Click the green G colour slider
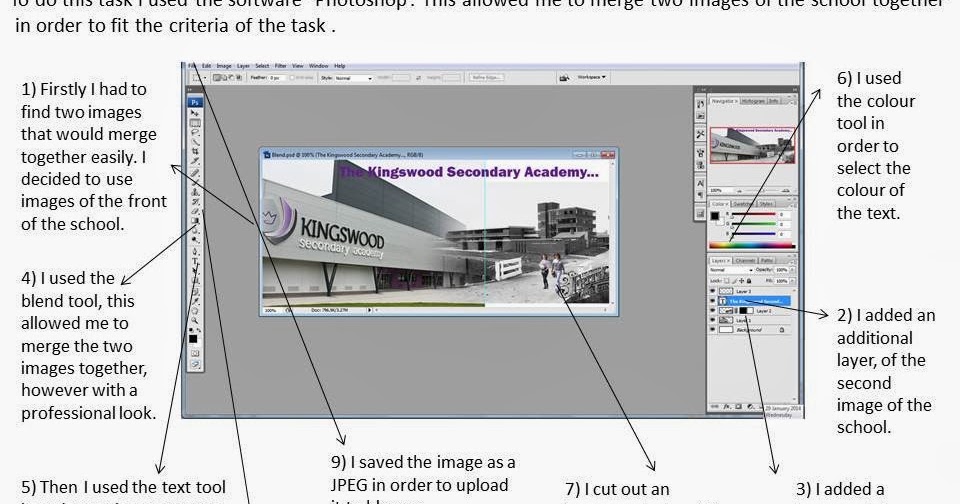This screenshot has height=504, width=960. 755,224
